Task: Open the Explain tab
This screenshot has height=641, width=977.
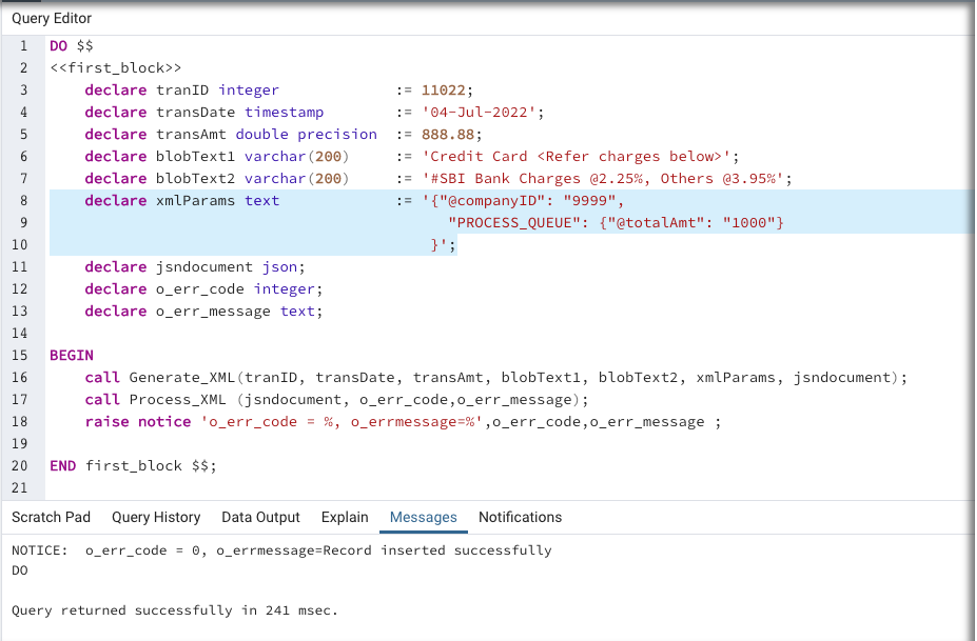Action: [x=344, y=517]
